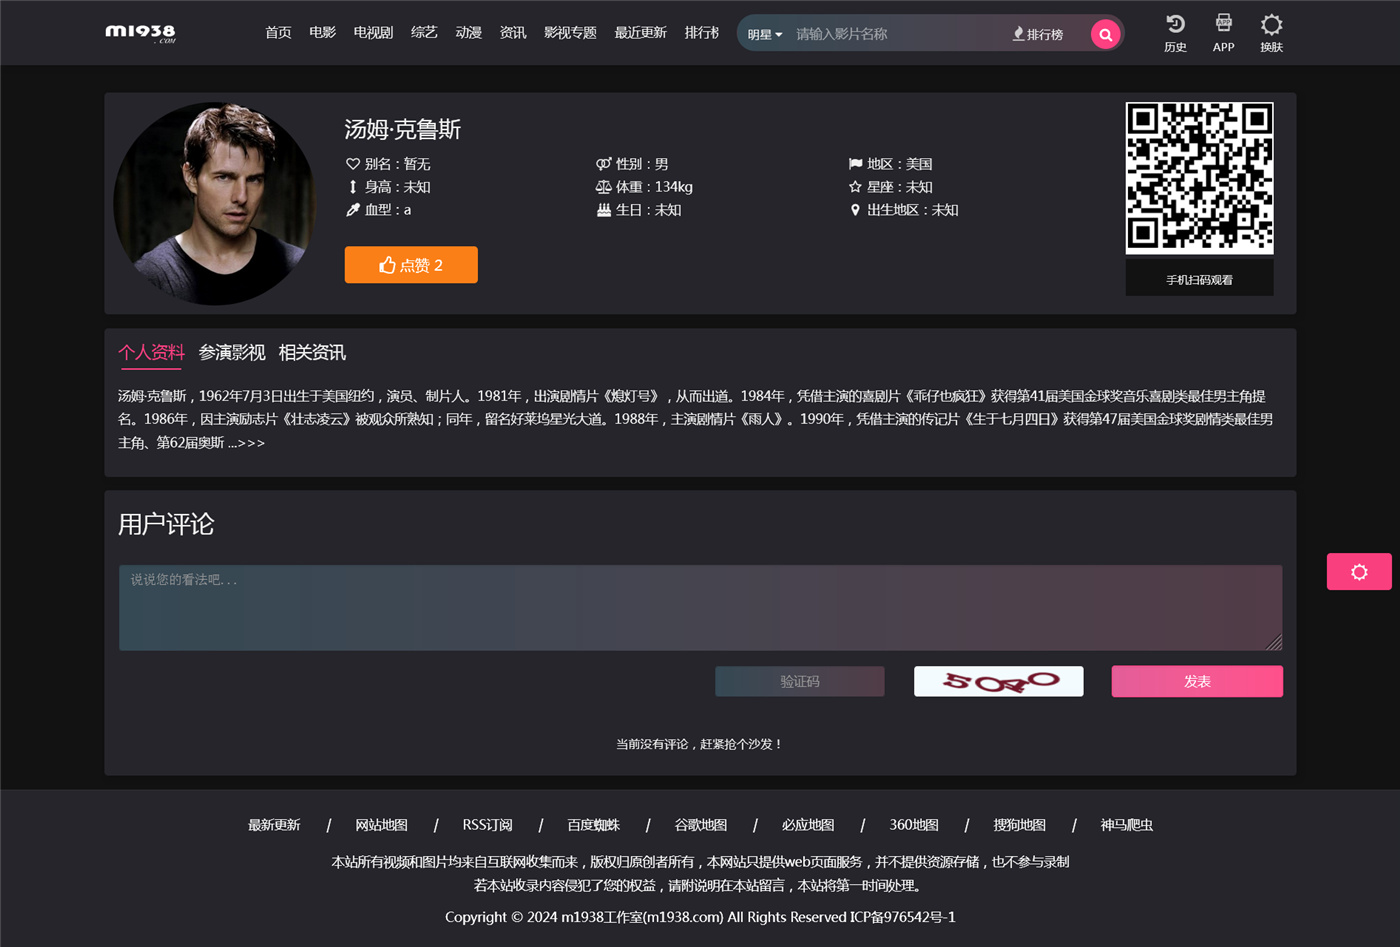Expand the biography via ...>>> link
The image size is (1400, 947).
pyautogui.click(x=247, y=443)
